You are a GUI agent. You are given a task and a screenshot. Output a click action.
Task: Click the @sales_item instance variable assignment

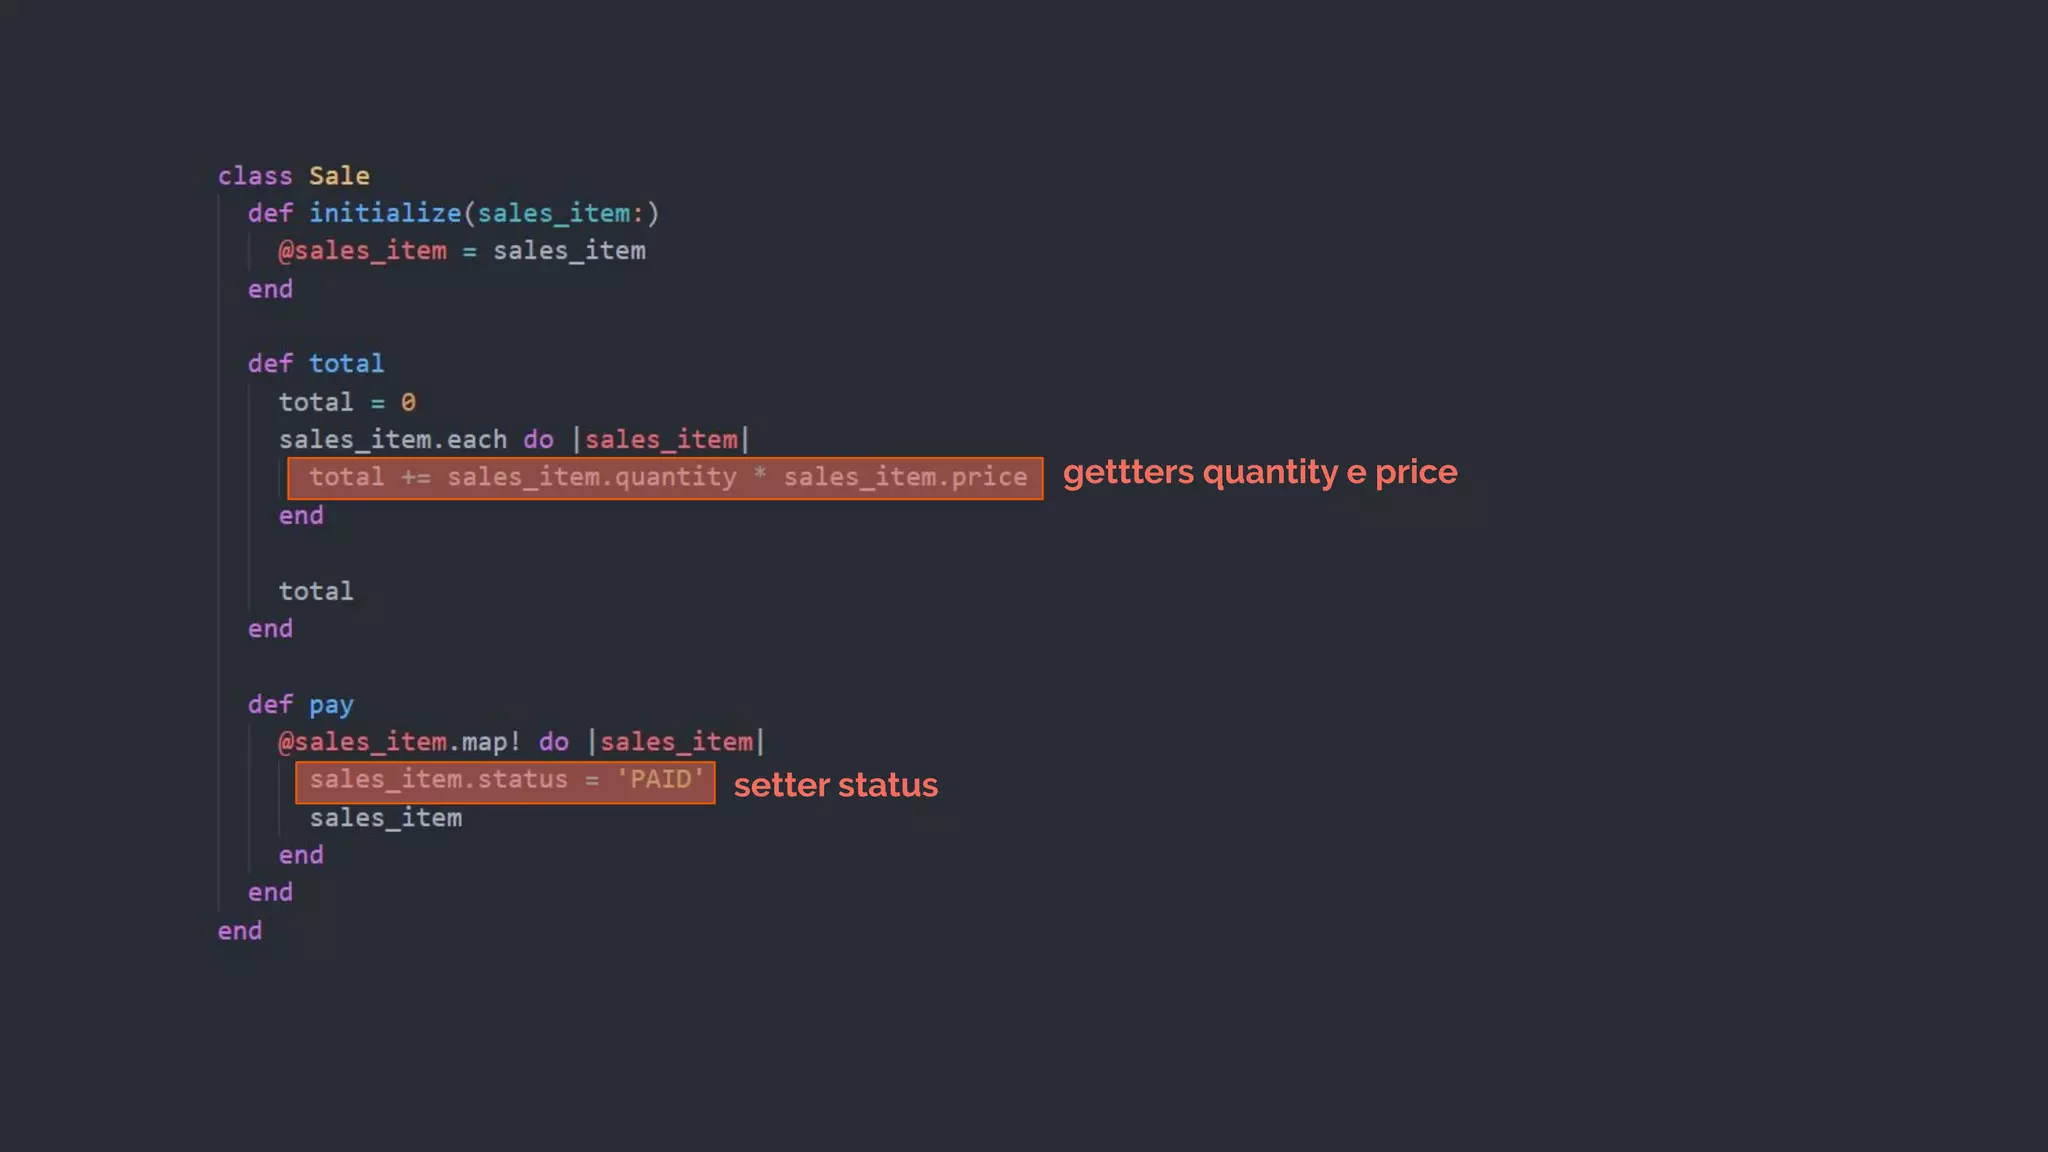point(461,251)
